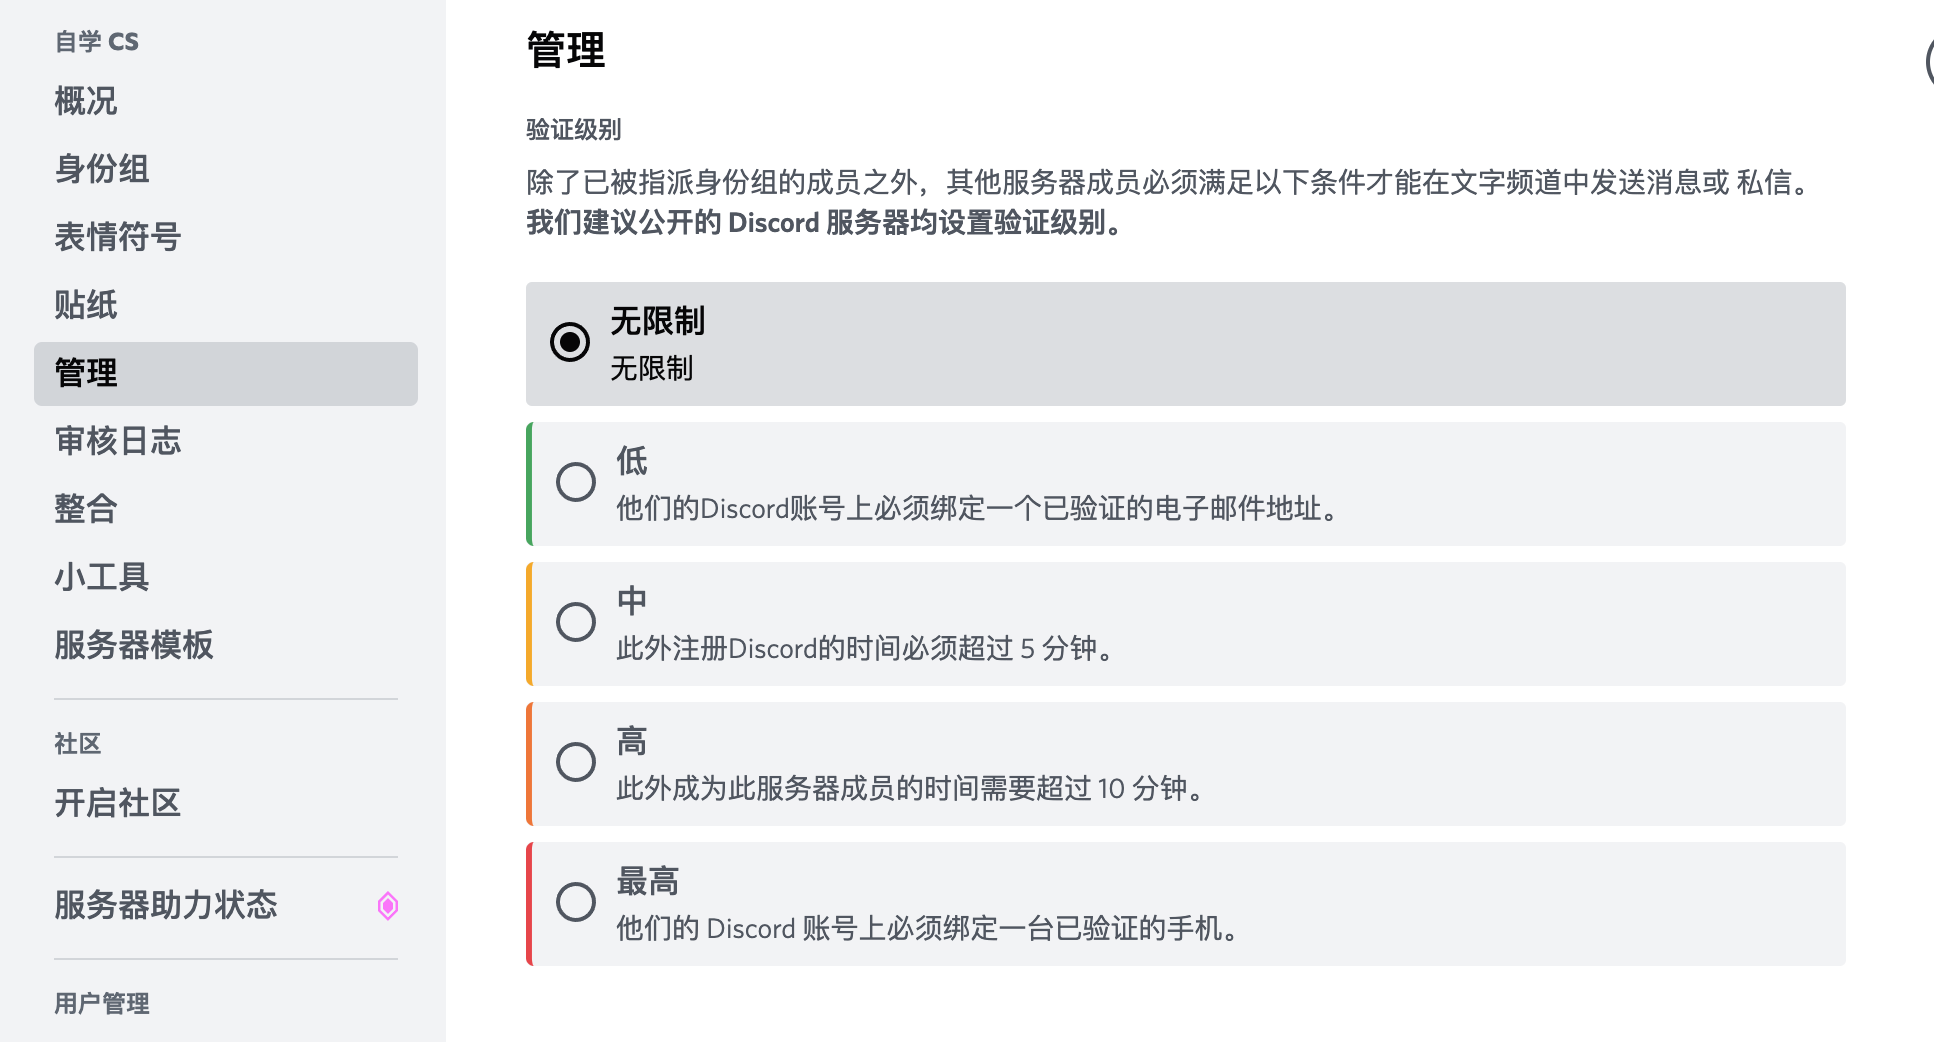Click the 最高 option's phone verification description

tap(927, 929)
